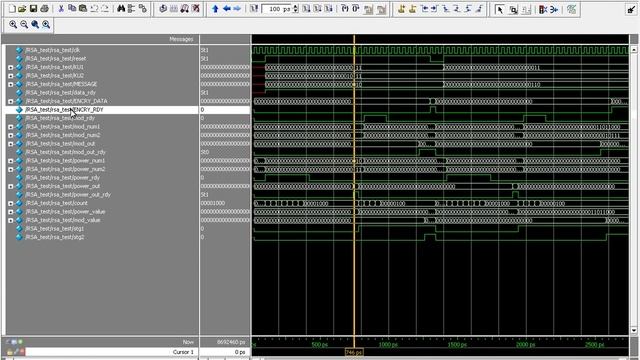Click the Restart simulation icon
Image resolution: width=640 pixels, height=360 pixels.
[254, 9]
